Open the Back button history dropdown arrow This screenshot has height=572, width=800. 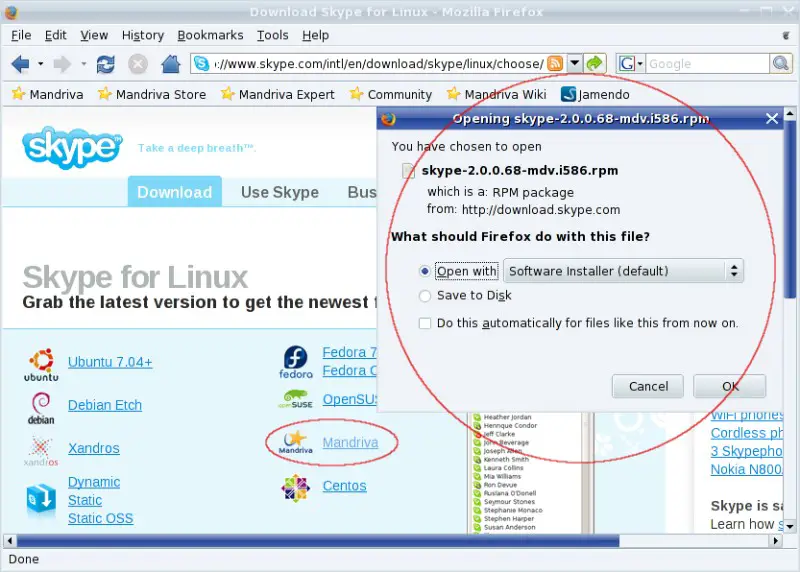click(x=40, y=64)
